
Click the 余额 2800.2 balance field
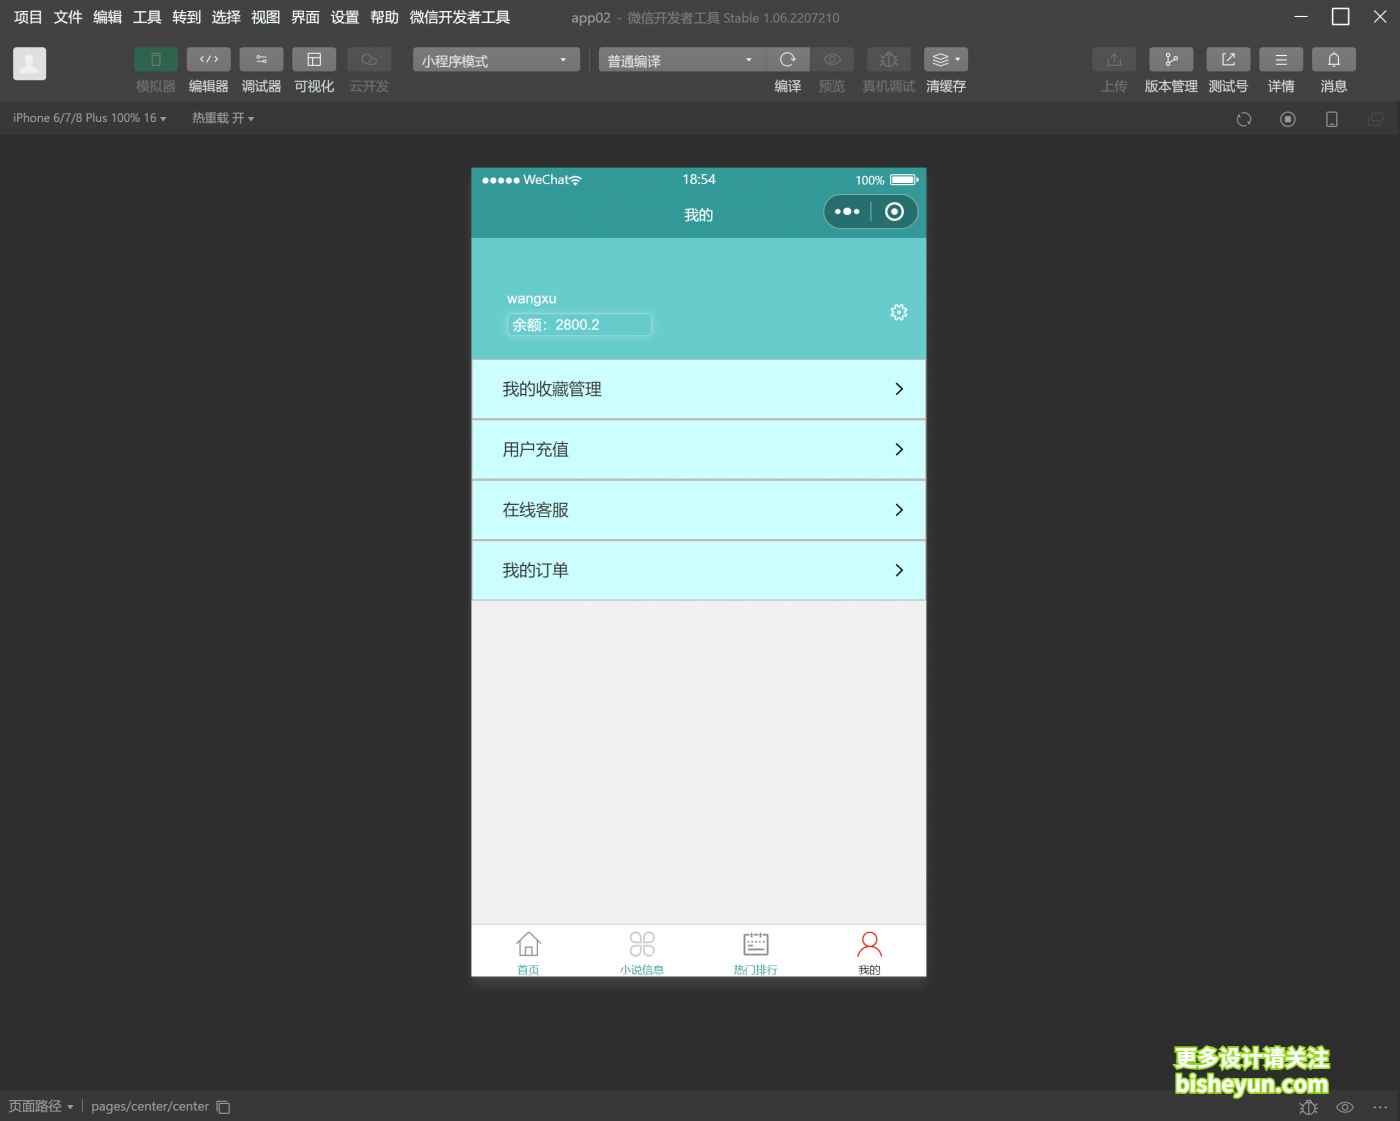tap(579, 325)
